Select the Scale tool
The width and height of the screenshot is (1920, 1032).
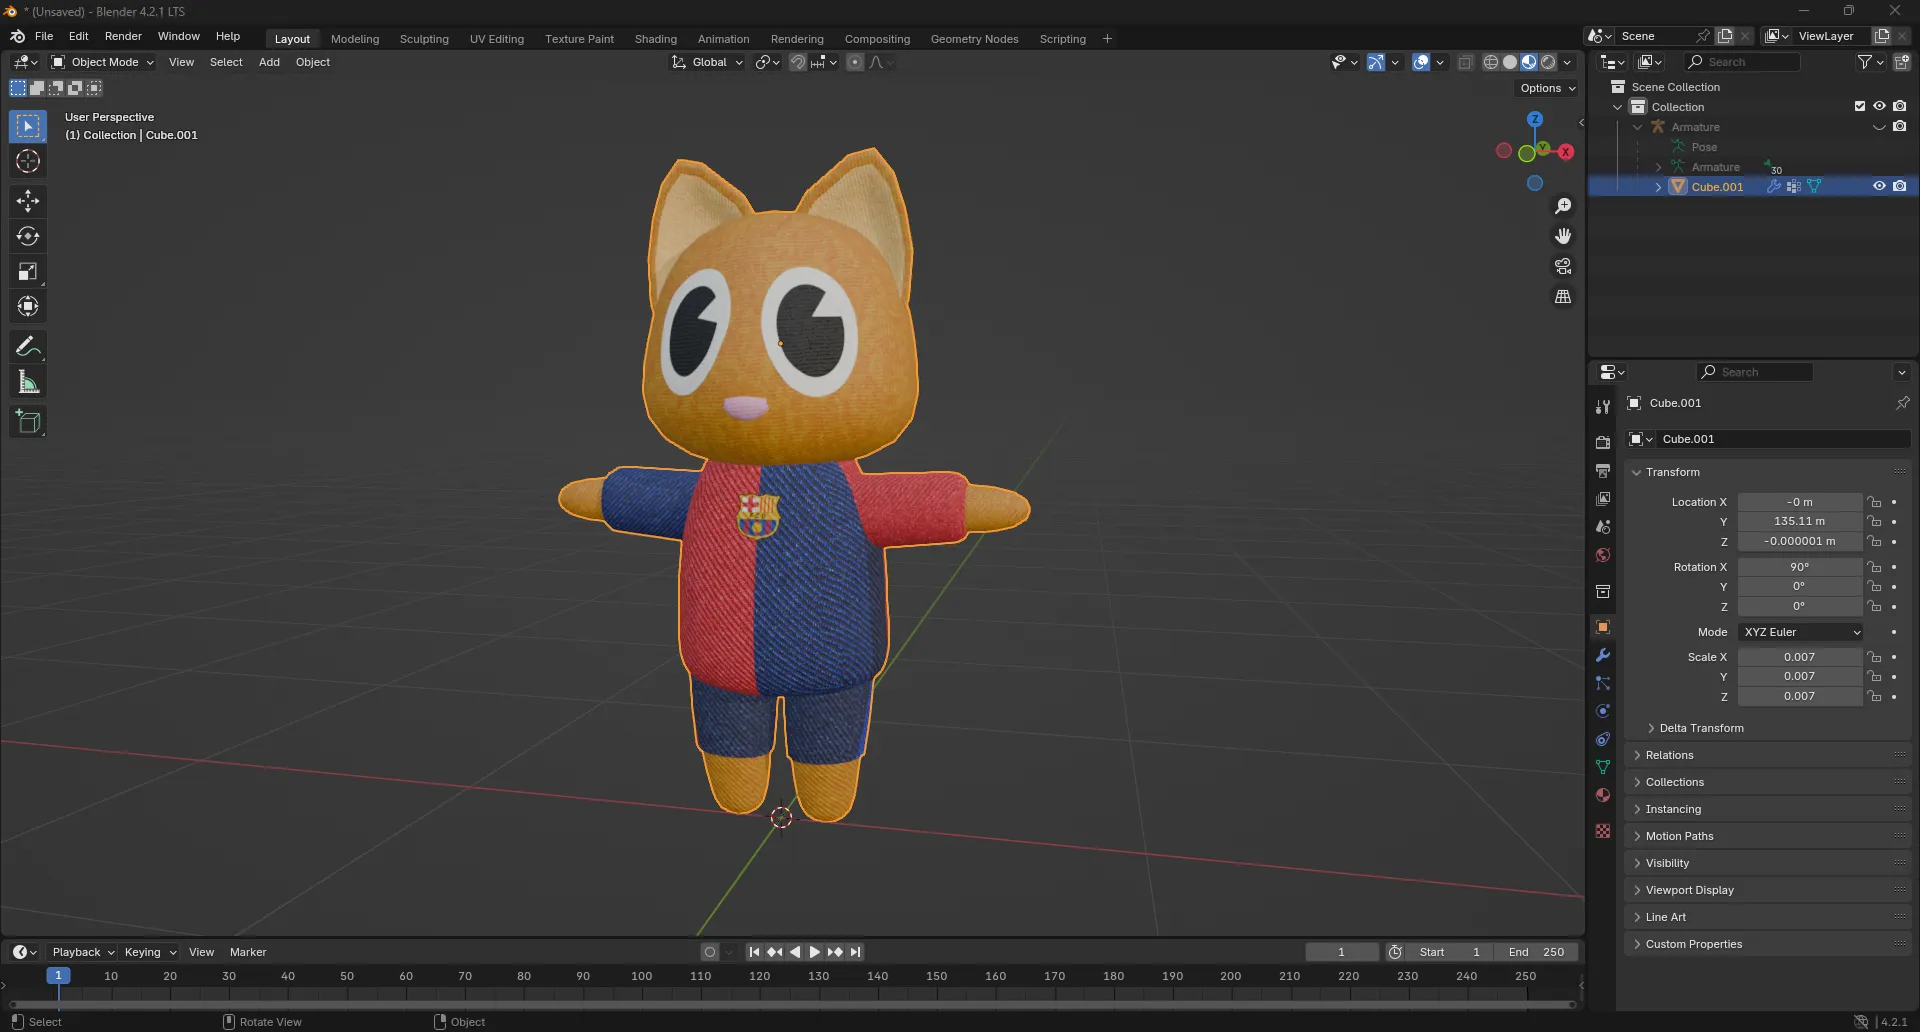coord(28,271)
